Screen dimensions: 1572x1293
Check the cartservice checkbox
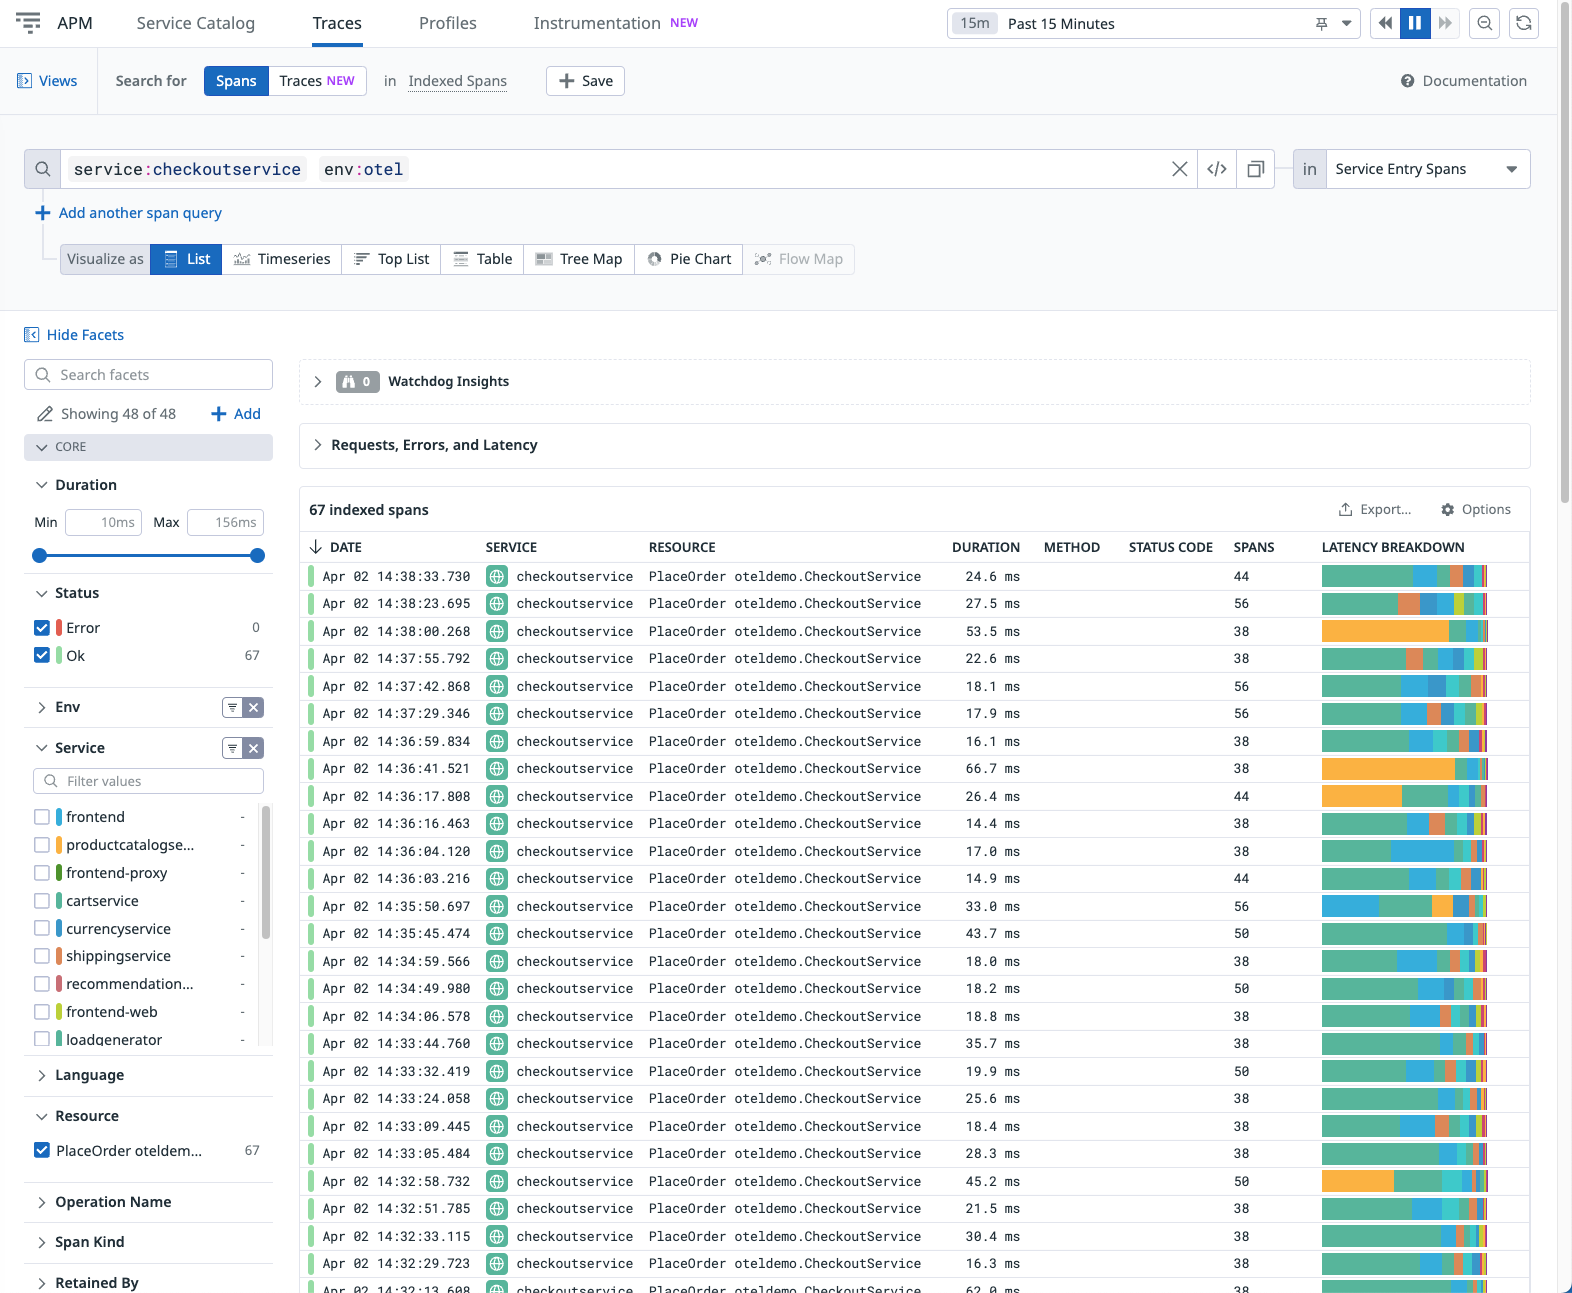click(x=42, y=901)
